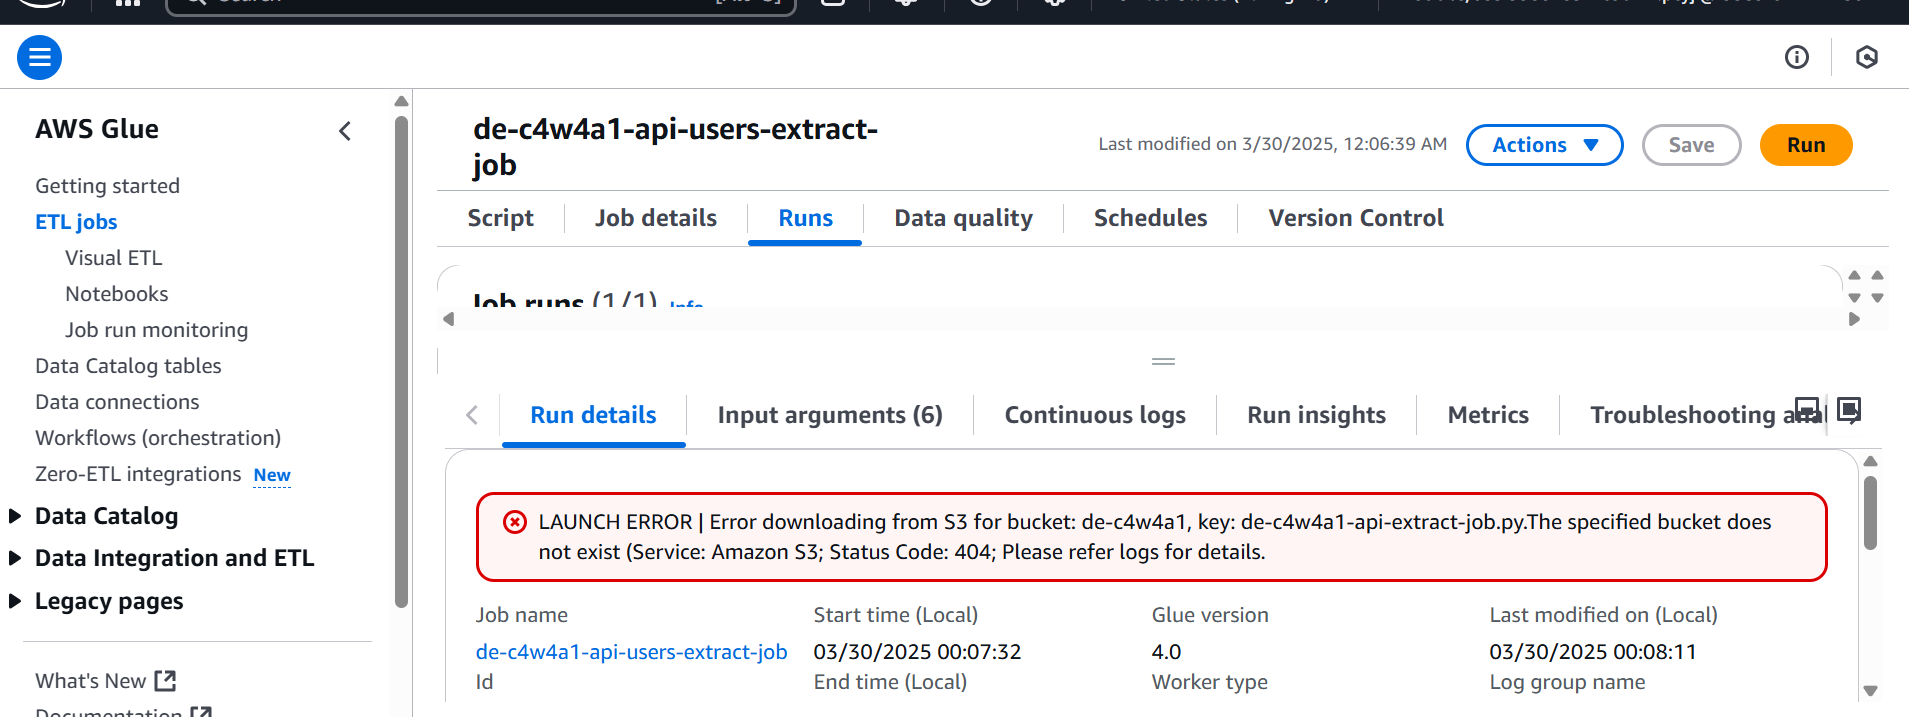Open Input arguments (6) tab
Screen dimensions: 1909x717
click(x=830, y=415)
